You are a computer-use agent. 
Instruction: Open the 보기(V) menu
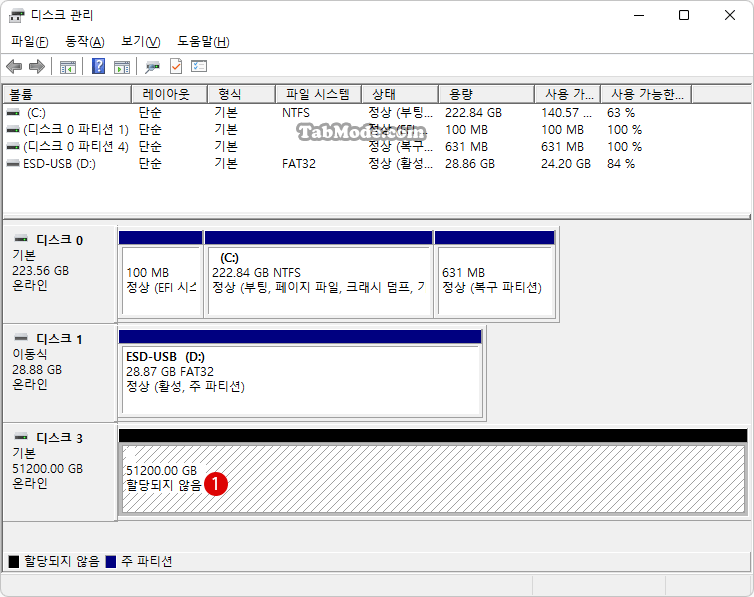(140, 42)
